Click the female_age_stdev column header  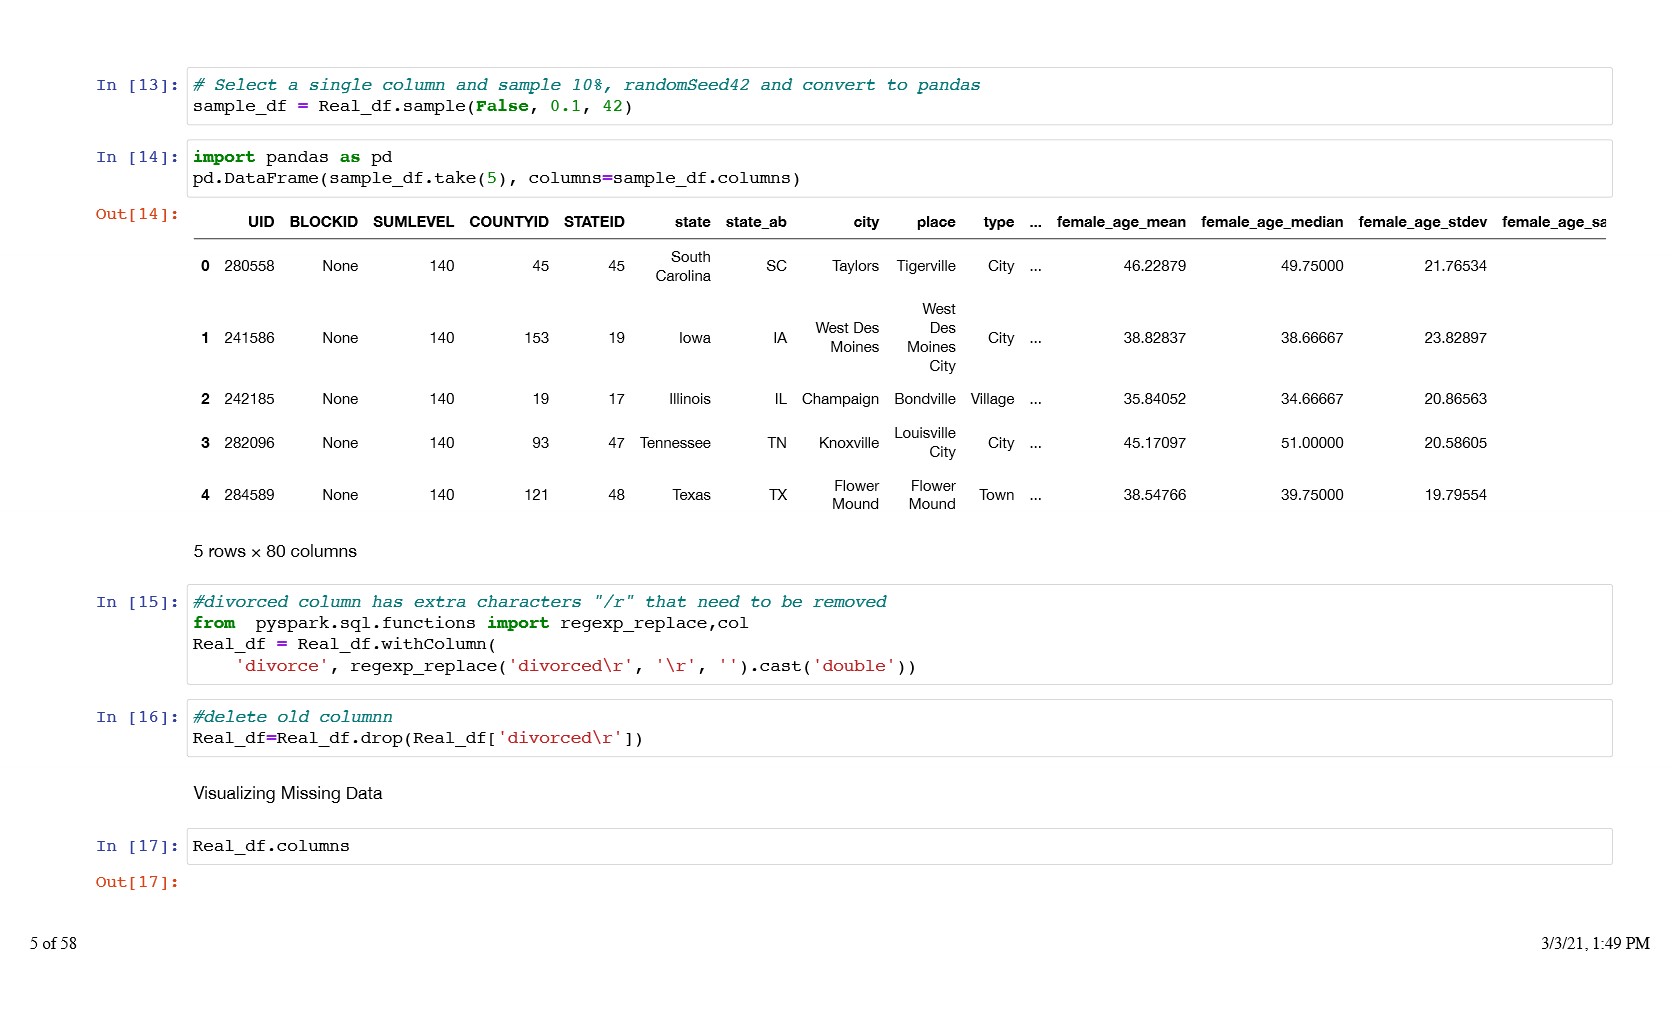pyautogui.click(x=1422, y=222)
